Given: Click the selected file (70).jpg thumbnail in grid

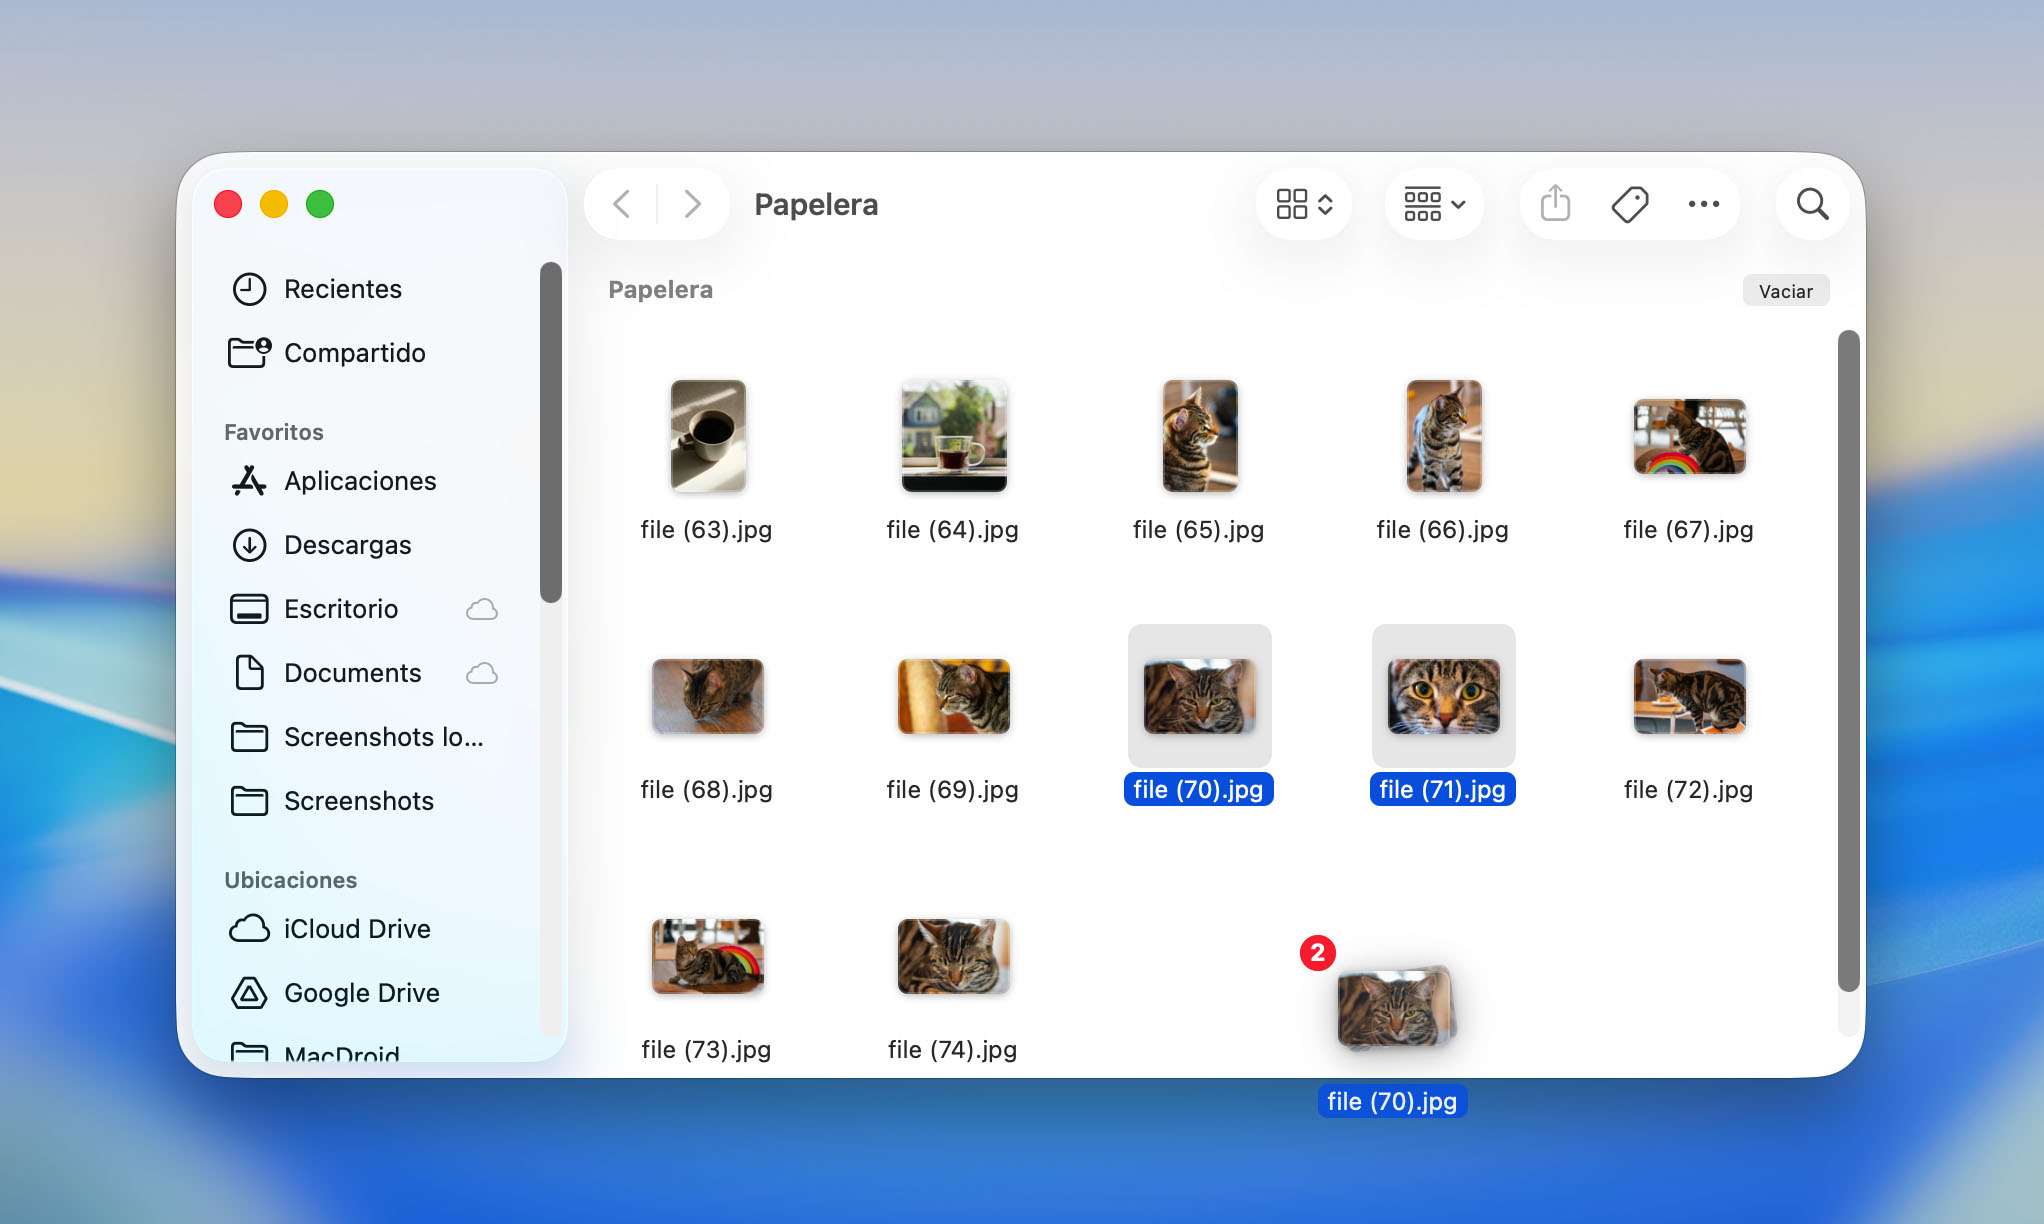Looking at the screenshot, I should pyautogui.click(x=1200, y=696).
